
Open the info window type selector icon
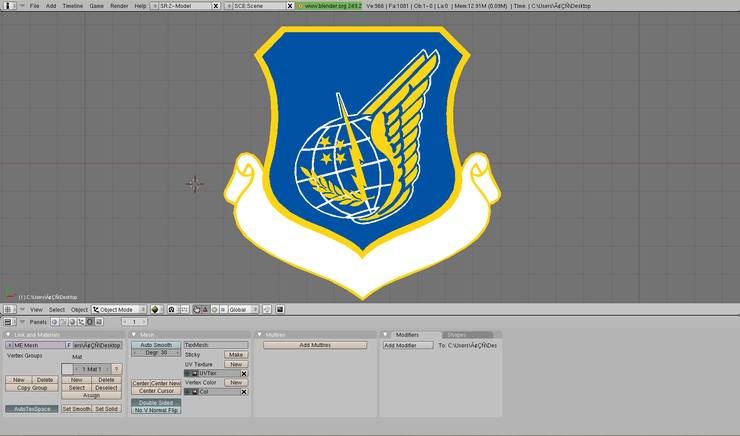(x=9, y=6)
